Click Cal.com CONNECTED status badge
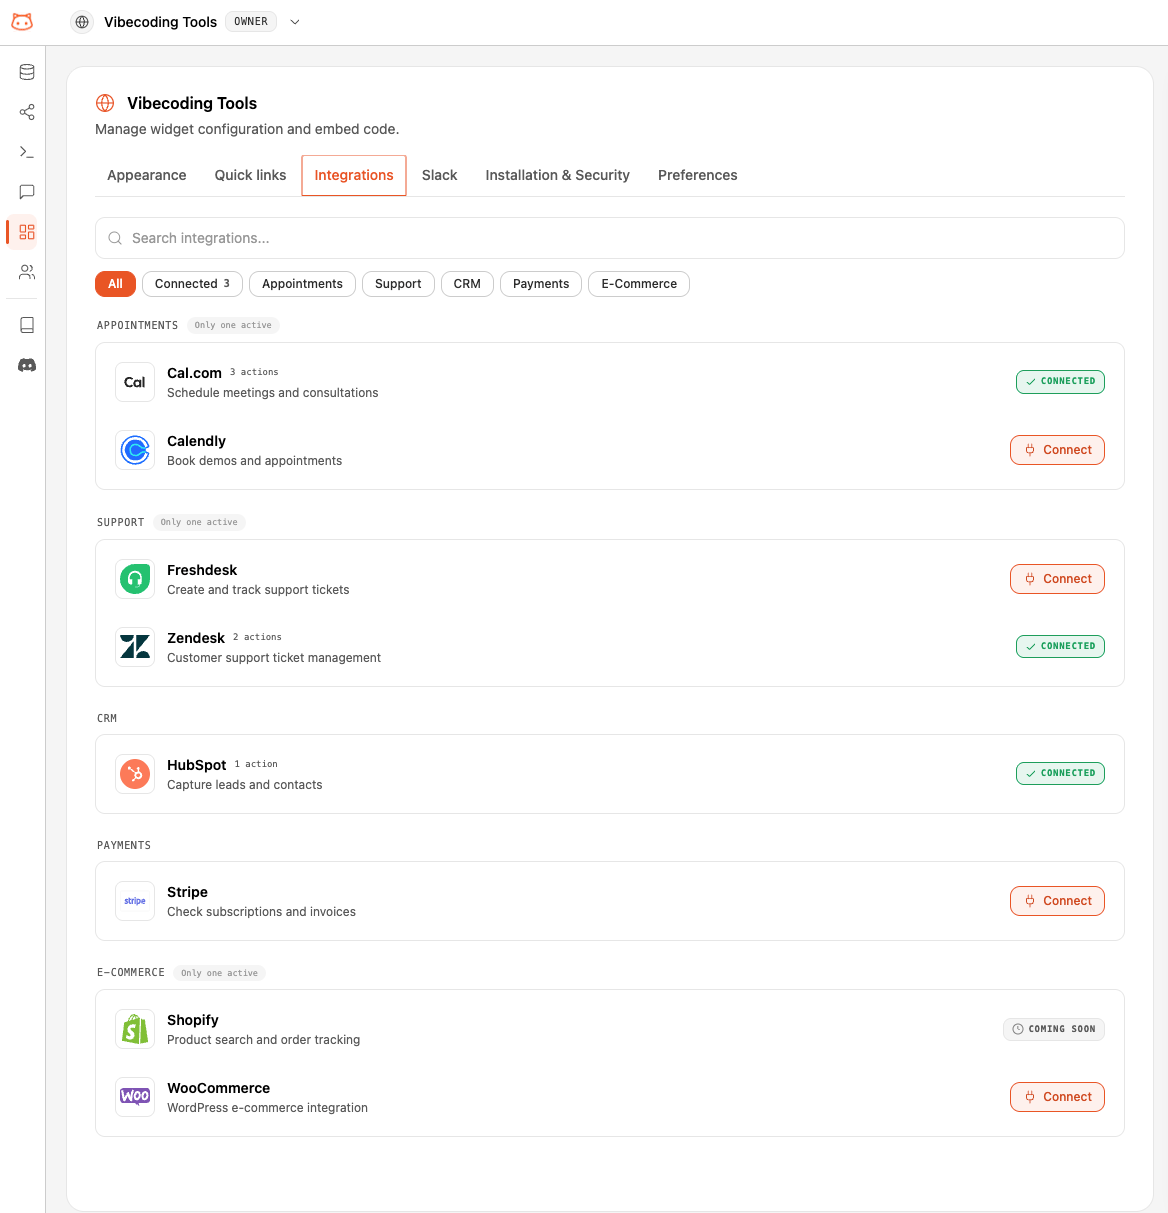The image size is (1168, 1213). (x=1060, y=382)
